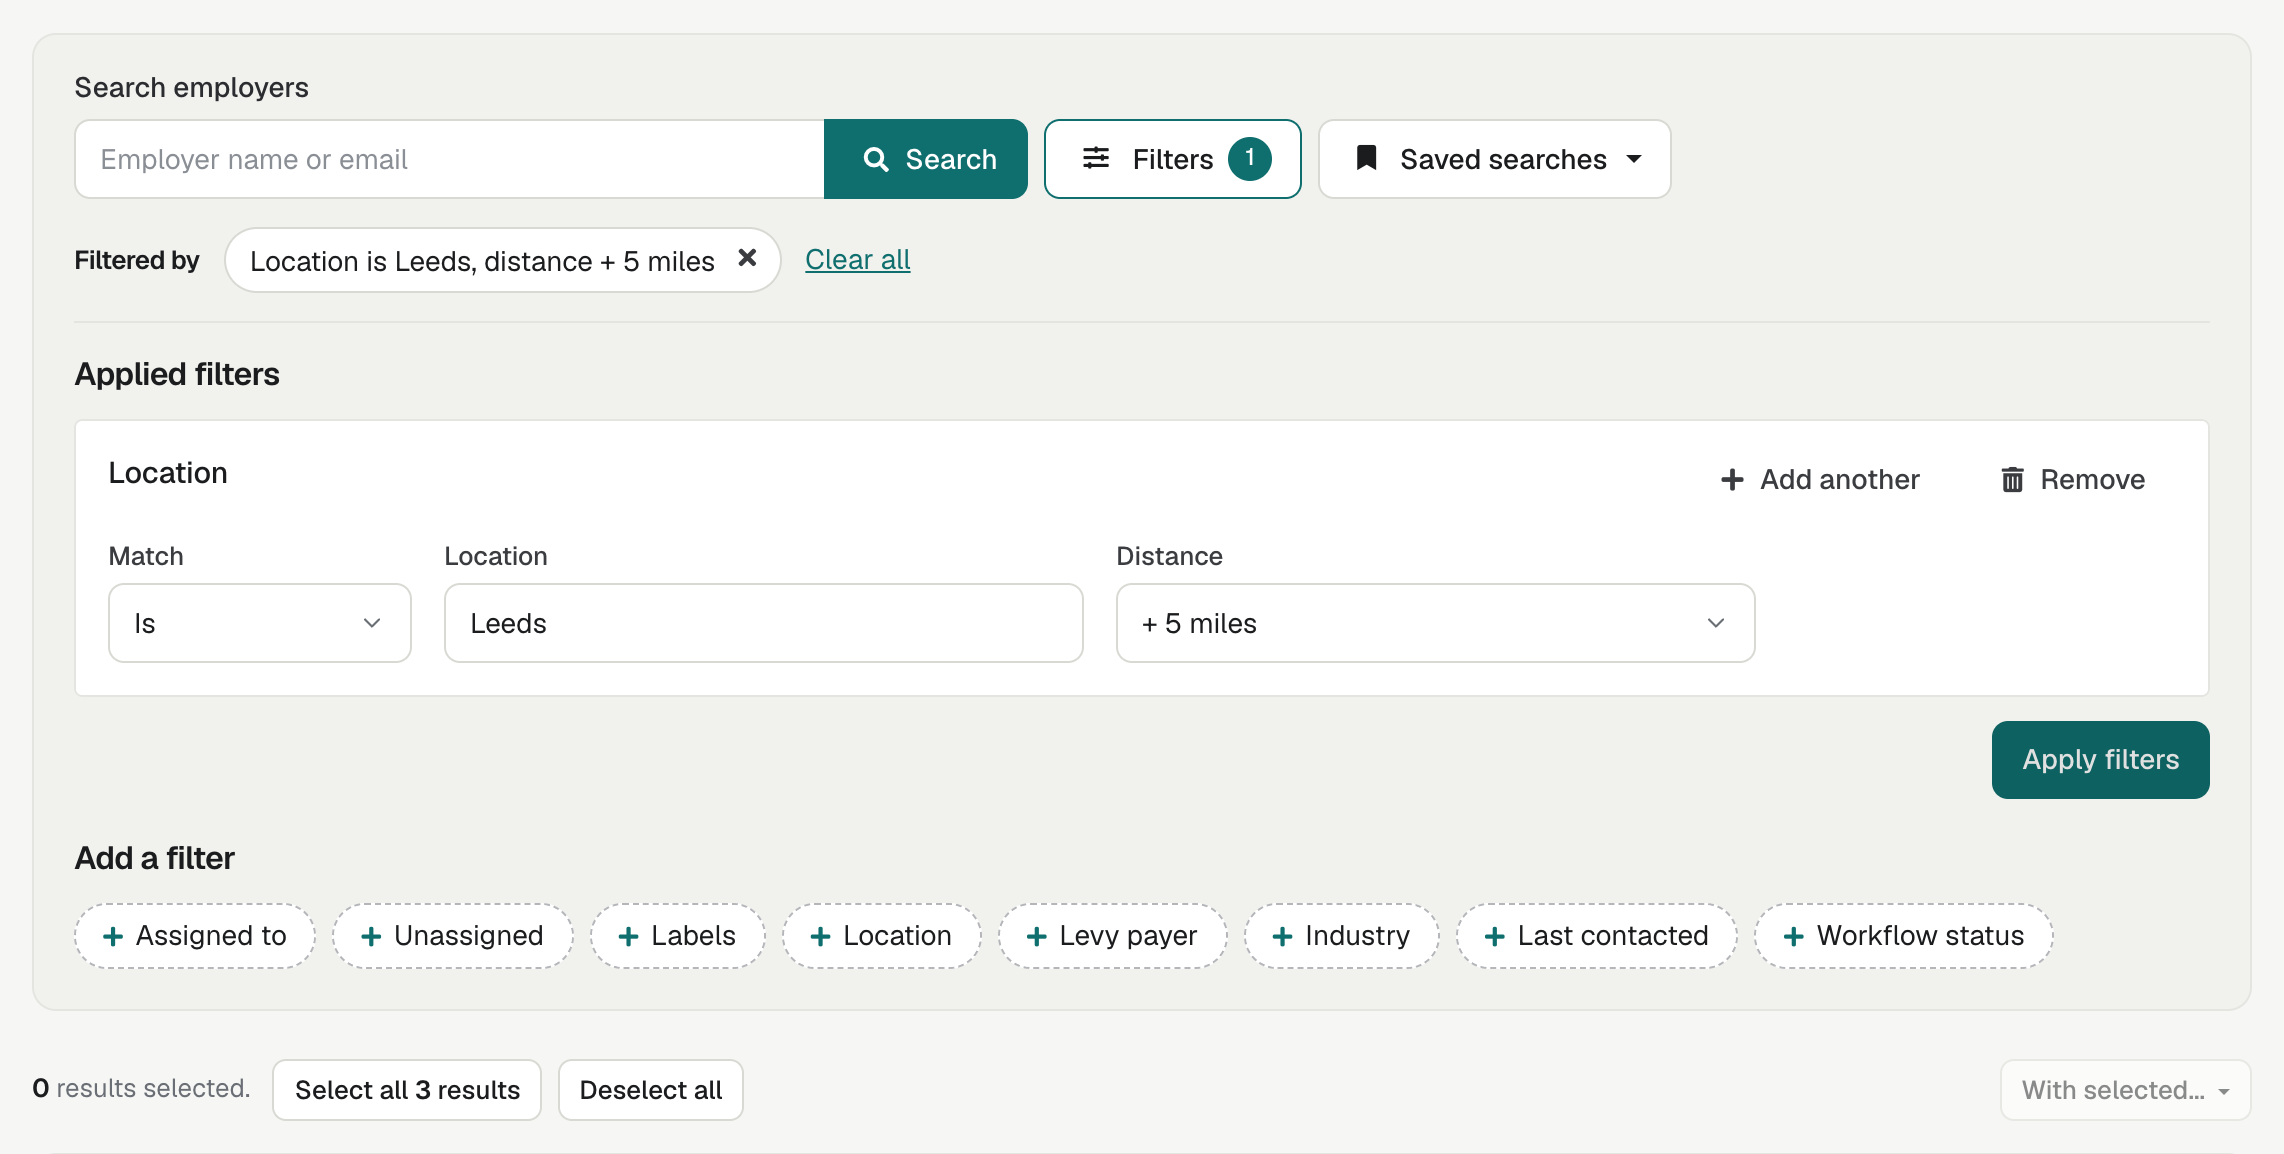This screenshot has width=2284, height=1154.
Task: Remove the Location is Leeds filter chip
Action: pyautogui.click(x=747, y=258)
